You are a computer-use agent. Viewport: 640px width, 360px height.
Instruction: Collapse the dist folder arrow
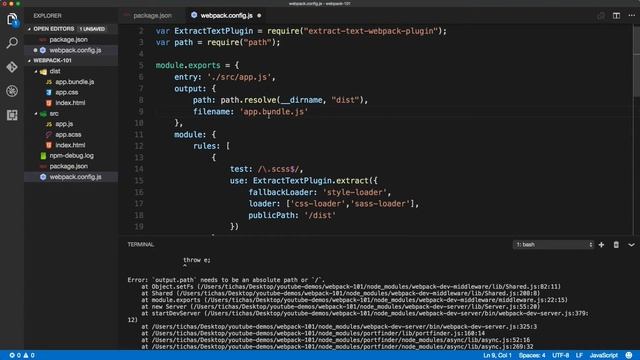[x=36, y=71]
